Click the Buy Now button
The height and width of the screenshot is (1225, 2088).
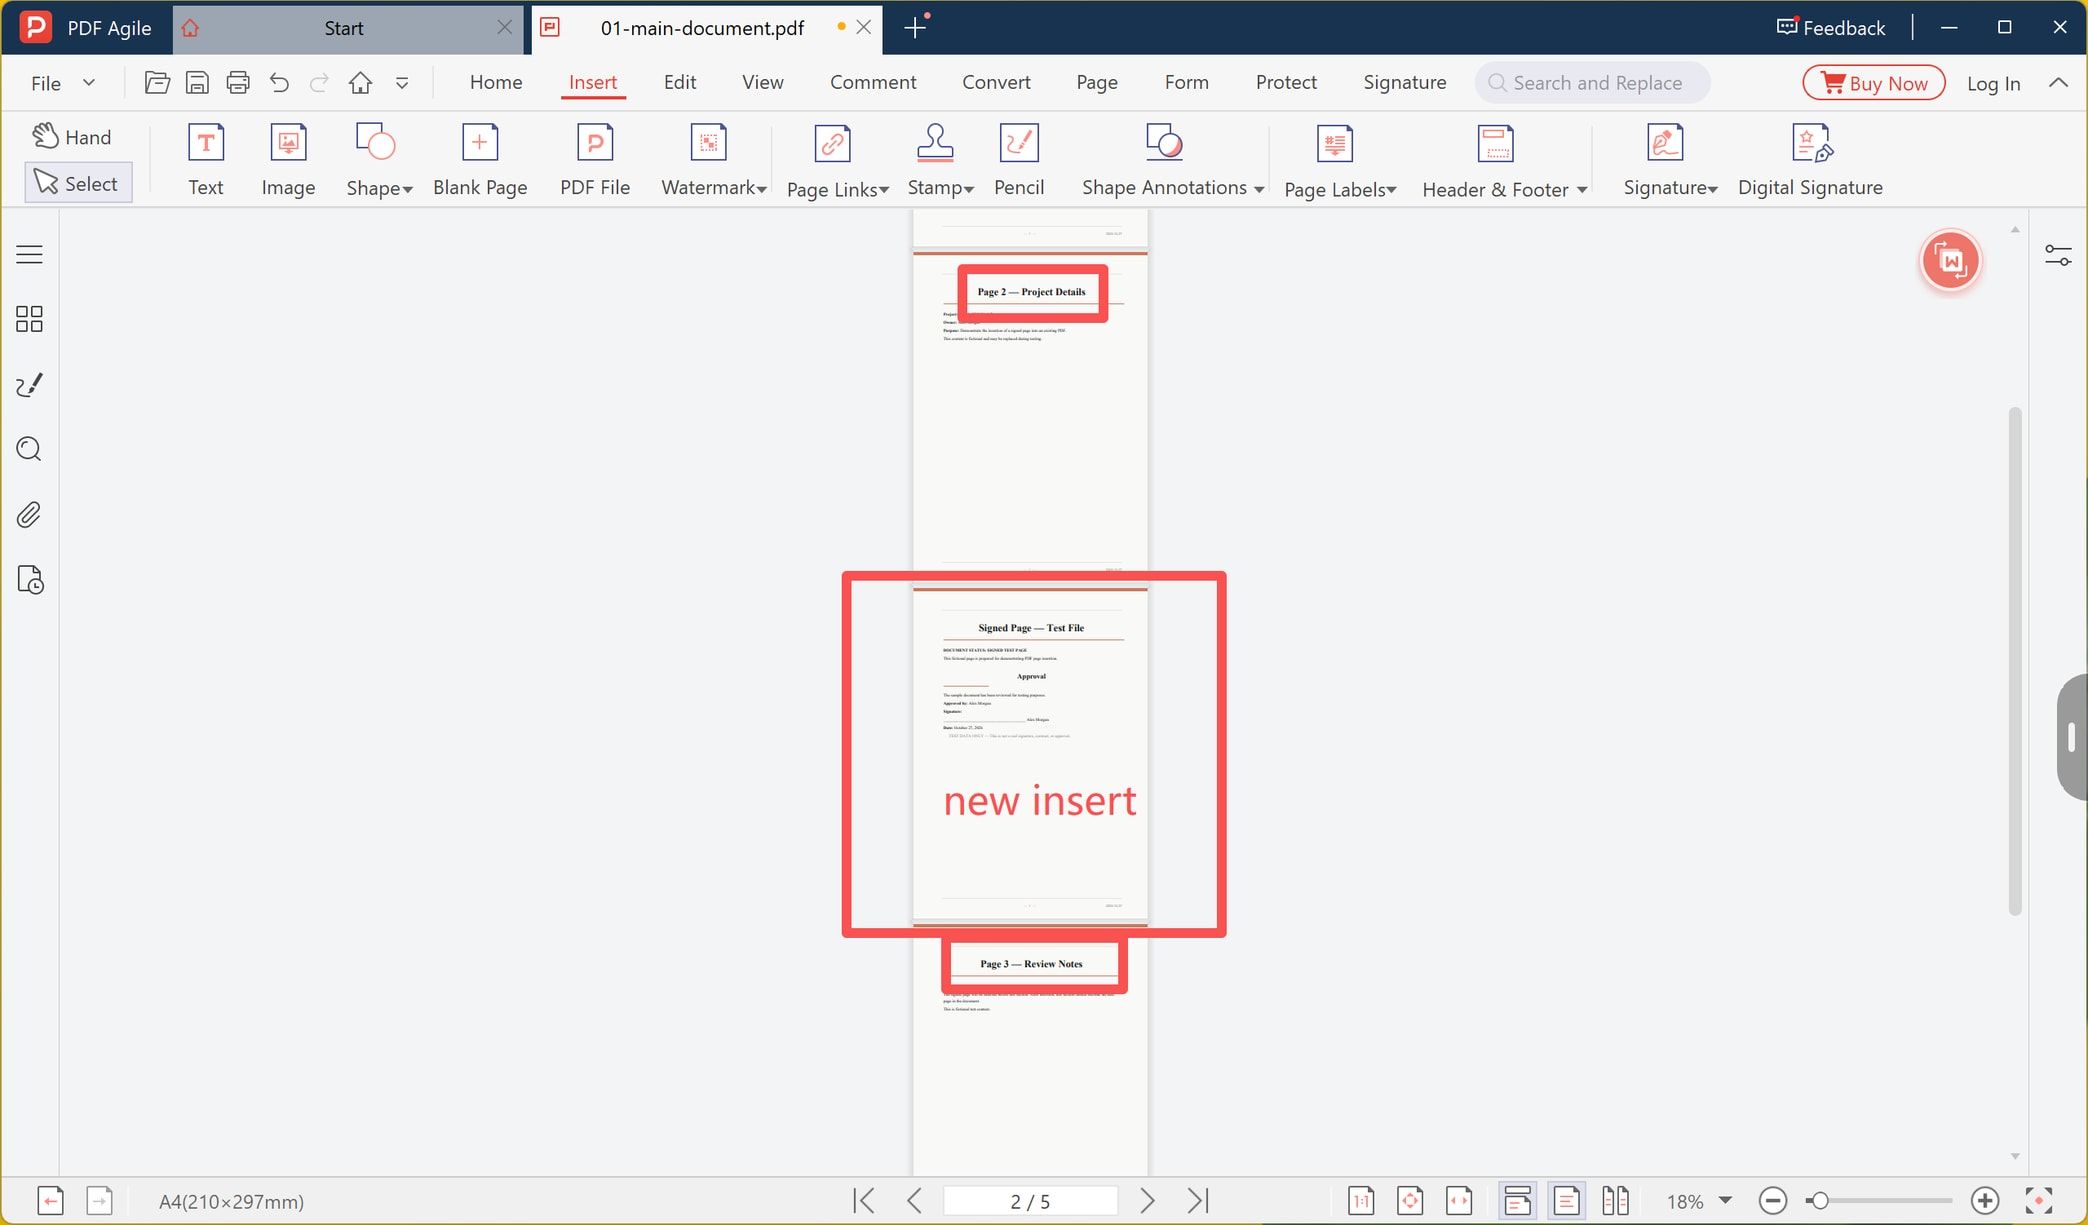[1874, 83]
